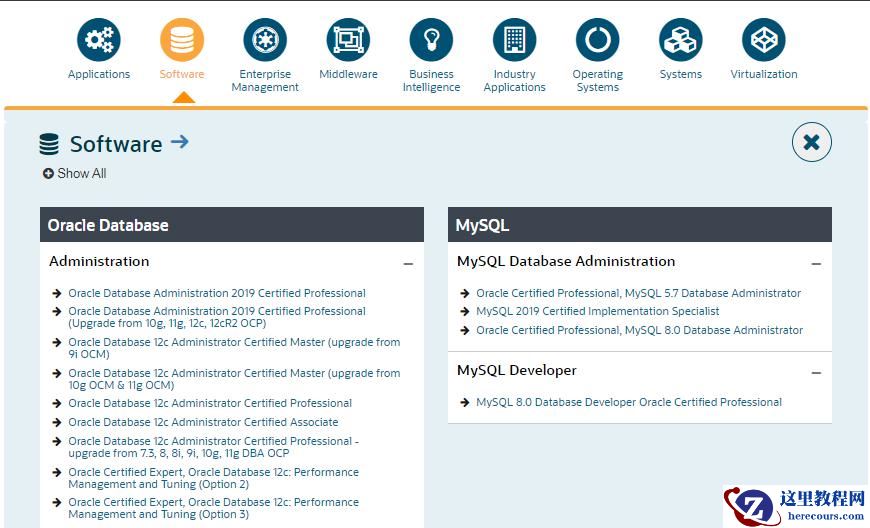Click the arrow next to Software heading

pos(180,142)
